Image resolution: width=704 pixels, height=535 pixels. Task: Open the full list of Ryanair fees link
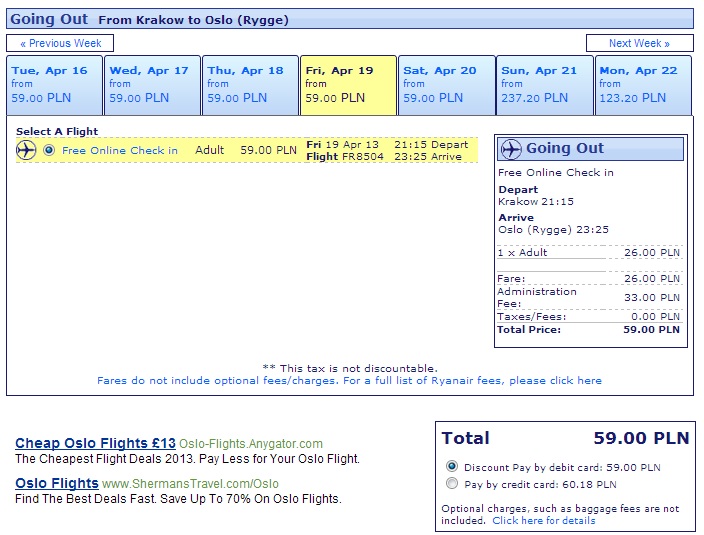click(349, 381)
